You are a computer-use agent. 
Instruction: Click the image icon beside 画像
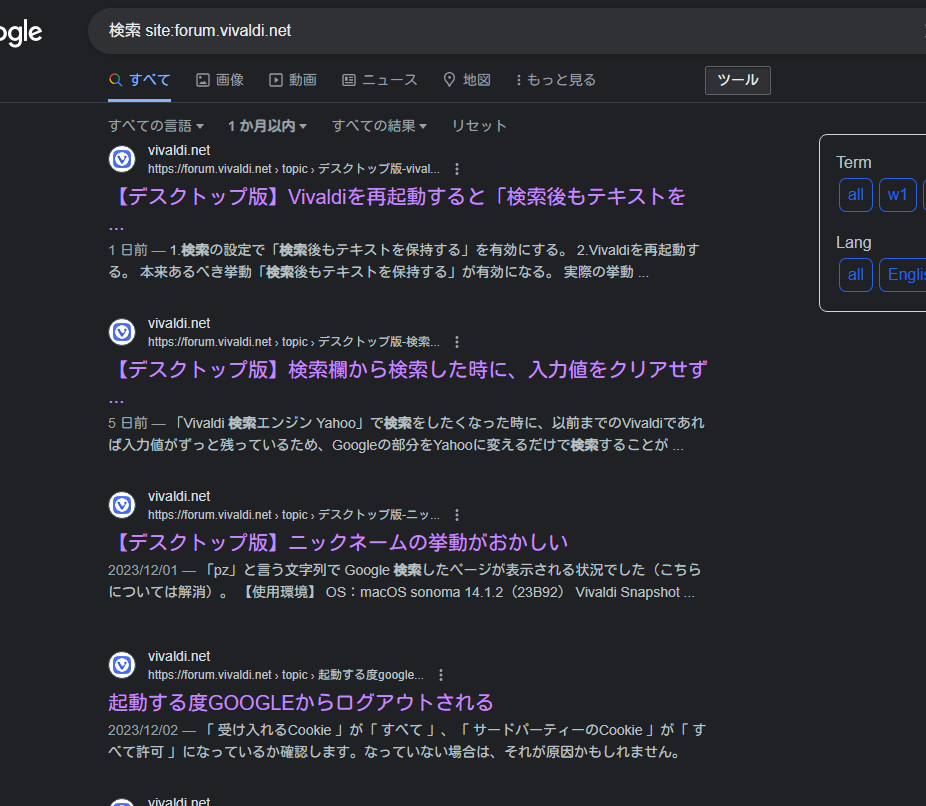(x=203, y=80)
